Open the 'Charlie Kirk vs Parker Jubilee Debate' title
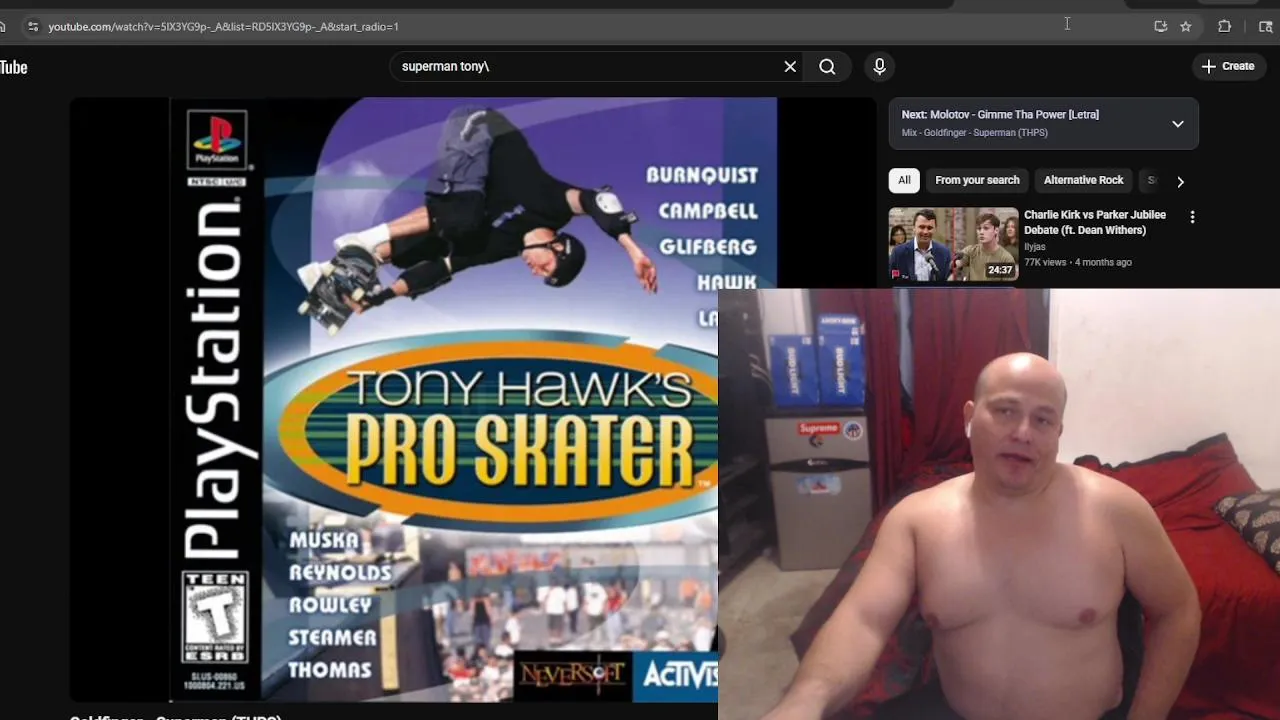This screenshot has width=1280, height=720. tap(1095, 222)
